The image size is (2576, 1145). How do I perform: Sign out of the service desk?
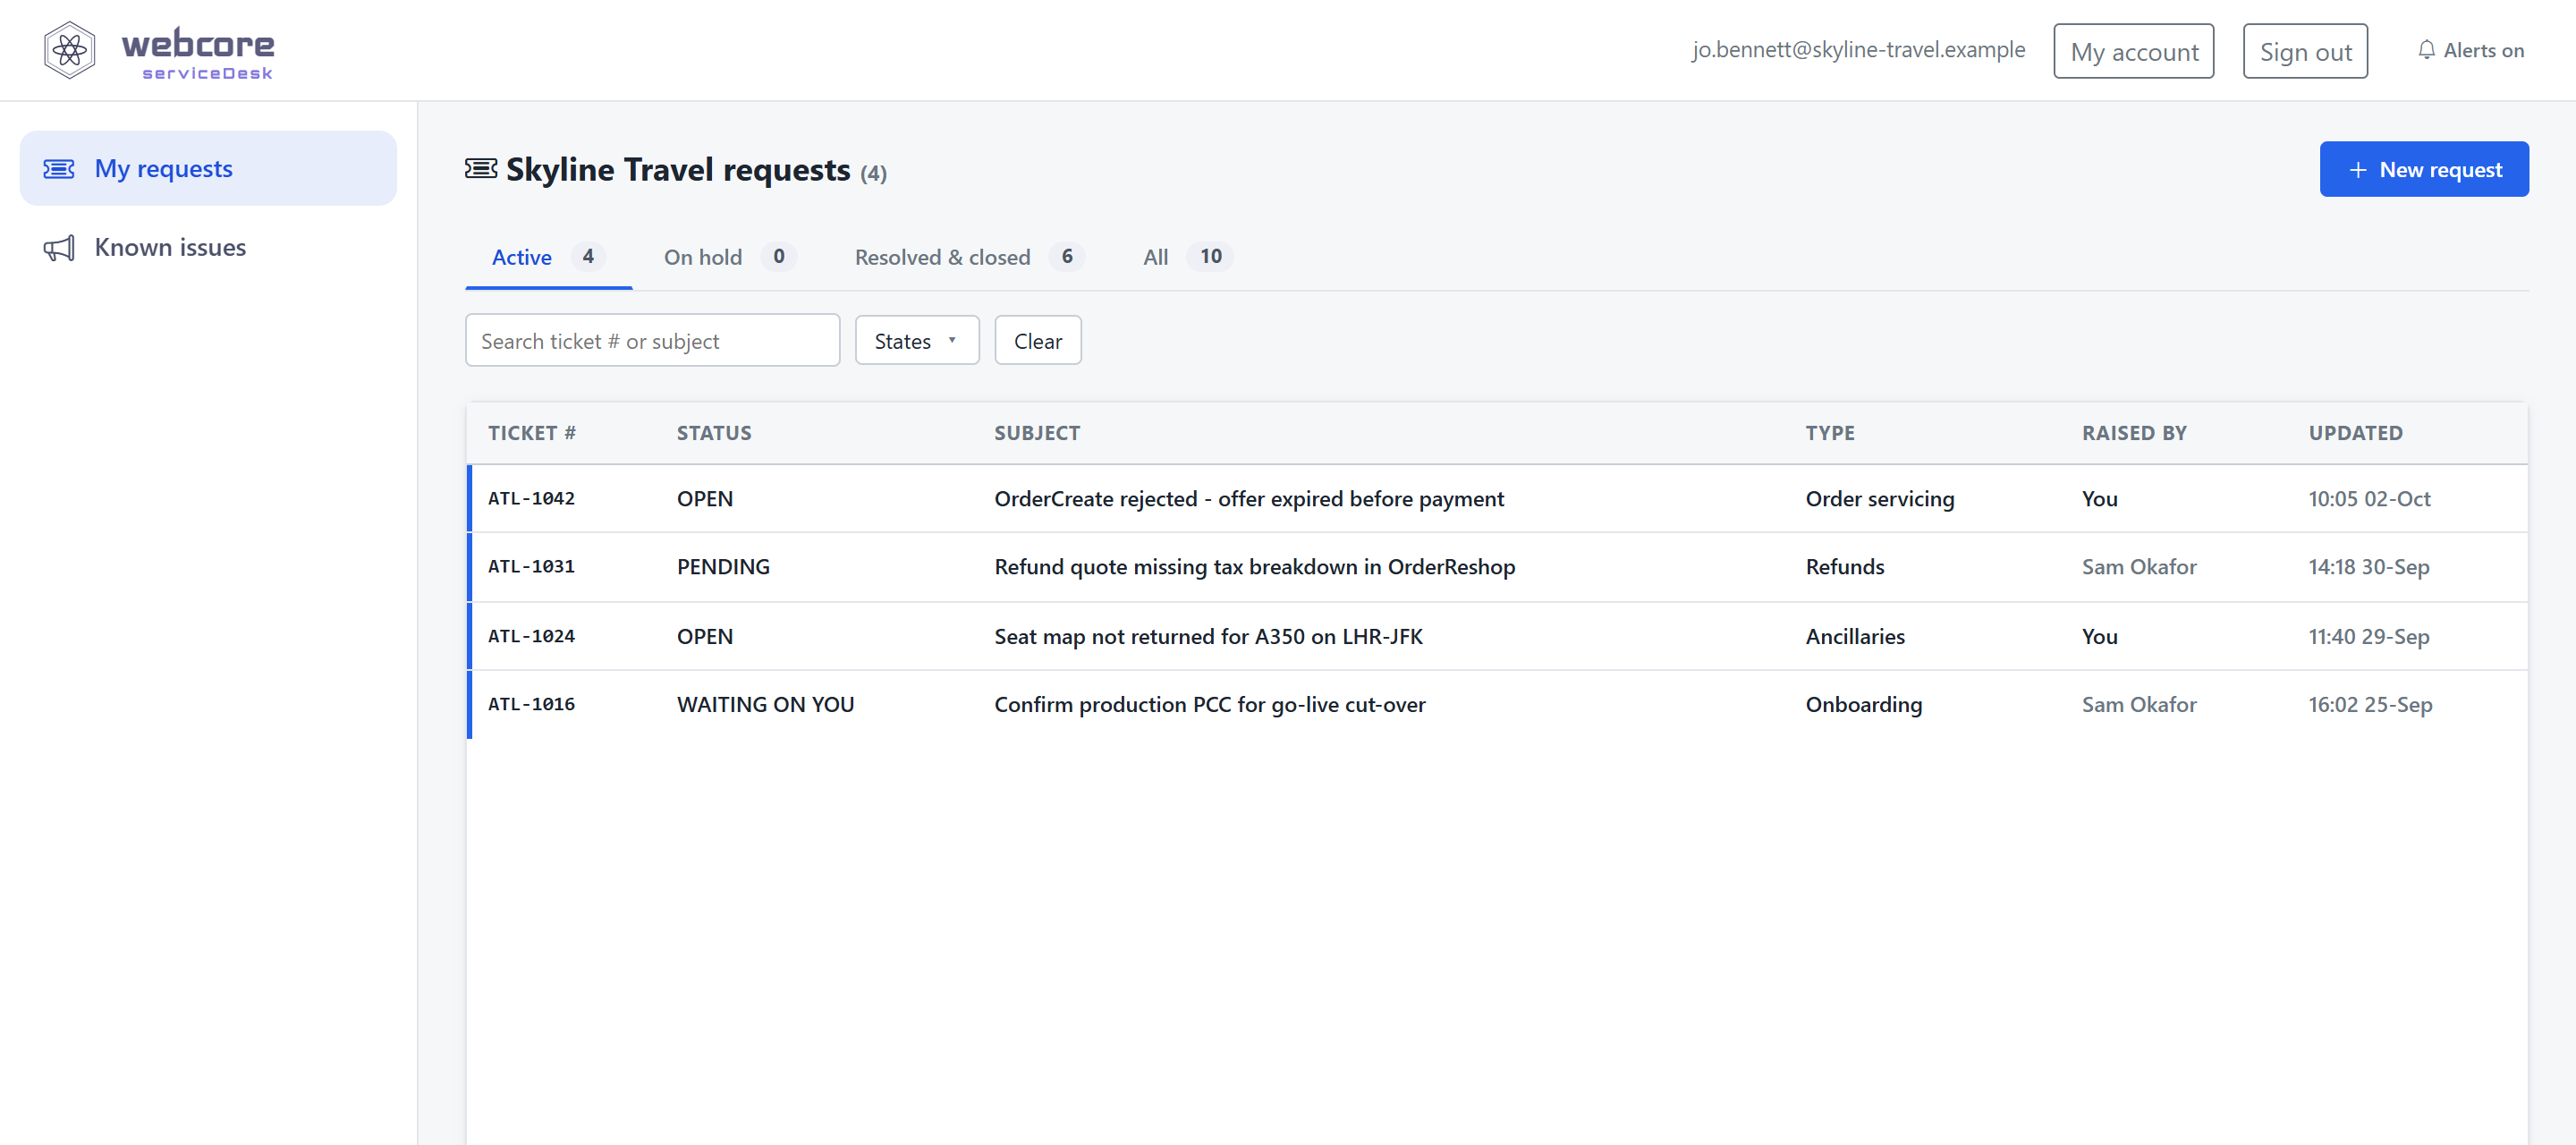point(2305,51)
